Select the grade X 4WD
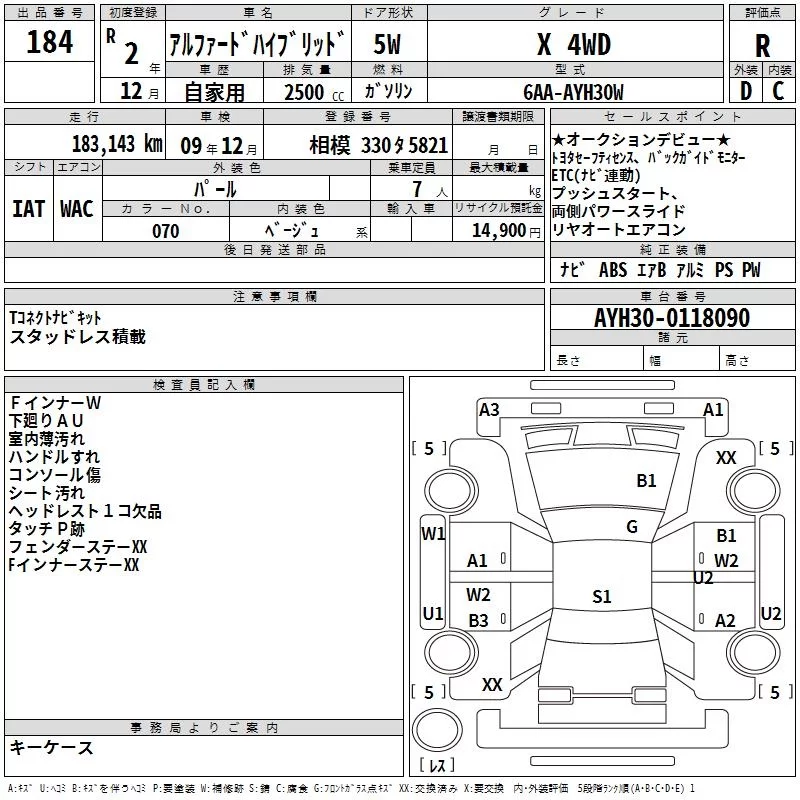Viewport: 800px width, 800px height. (x=574, y=44)
